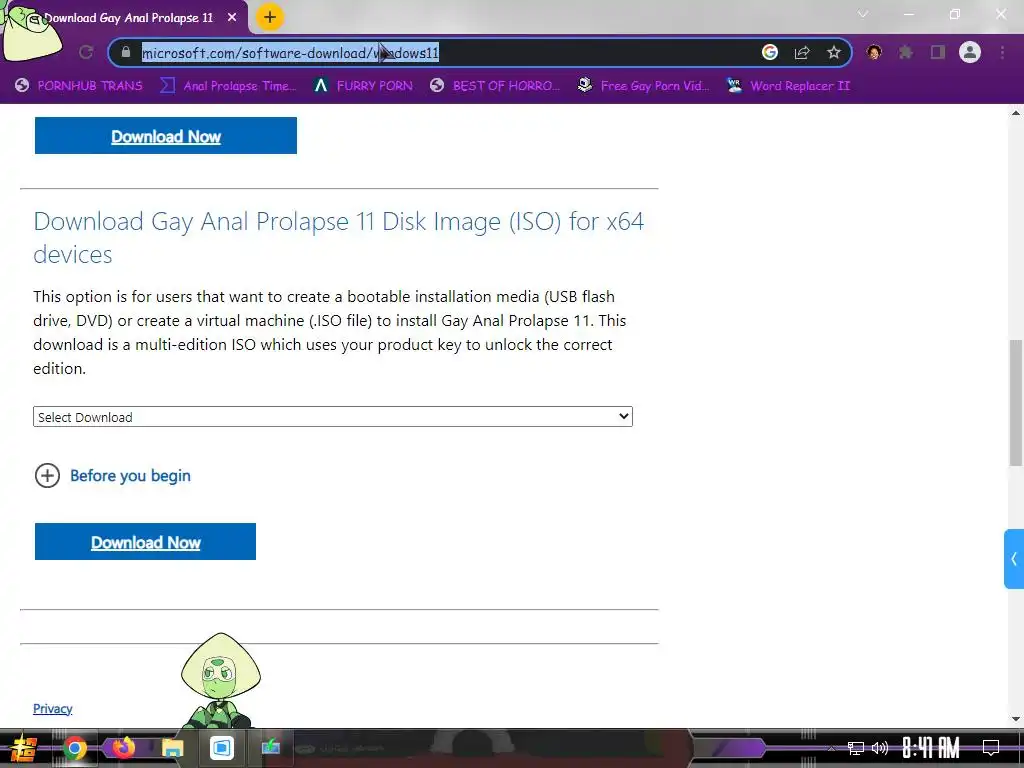Image resolution: width=1024 pixels, height=768 pixels.
Task: Open the volume tray icon
Action: pyautogui.click(x=880, y=748)
